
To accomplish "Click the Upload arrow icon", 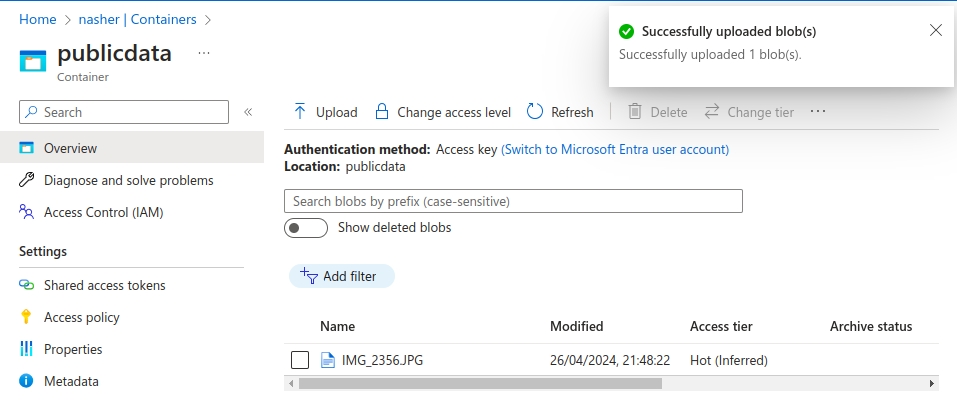I will pyautogui.click(x=300, y=112).
